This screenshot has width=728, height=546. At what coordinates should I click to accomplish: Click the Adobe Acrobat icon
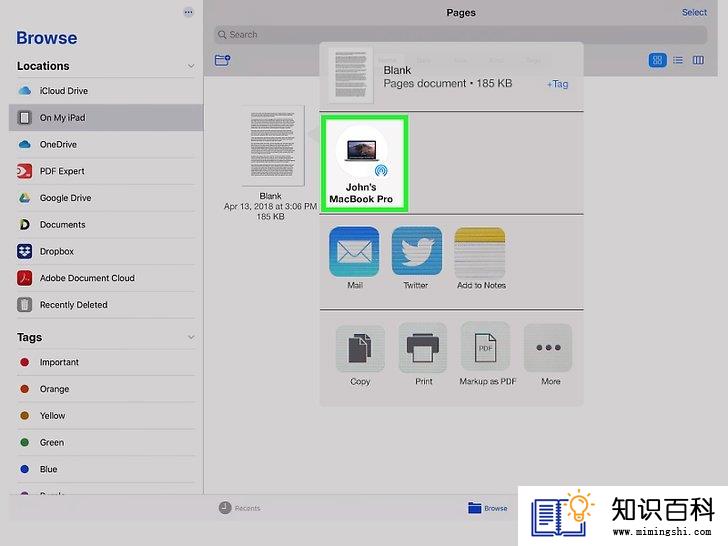[x=25, y=278]
